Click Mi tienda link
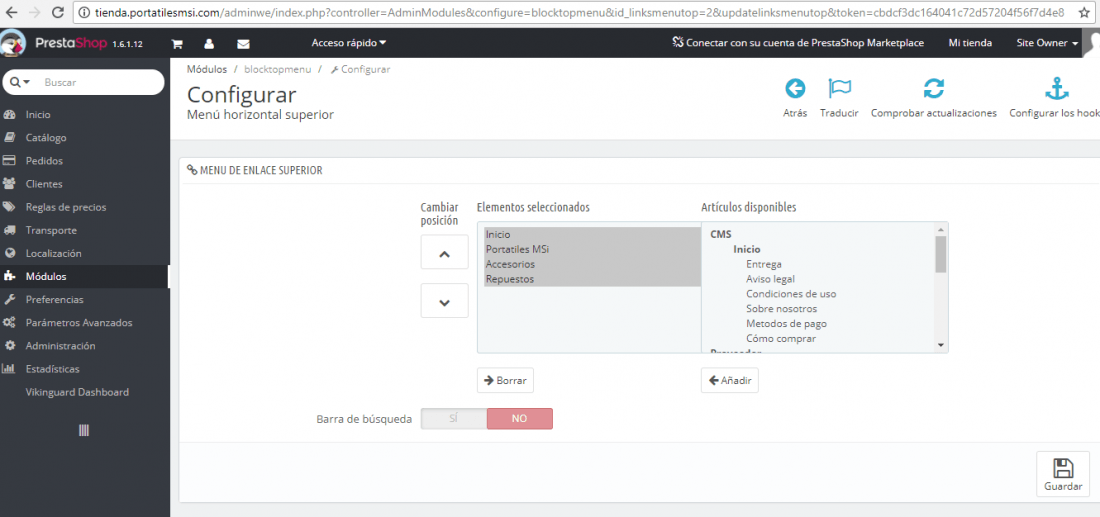The width and height of the screenshot is (1100, 517). [970, 43]
